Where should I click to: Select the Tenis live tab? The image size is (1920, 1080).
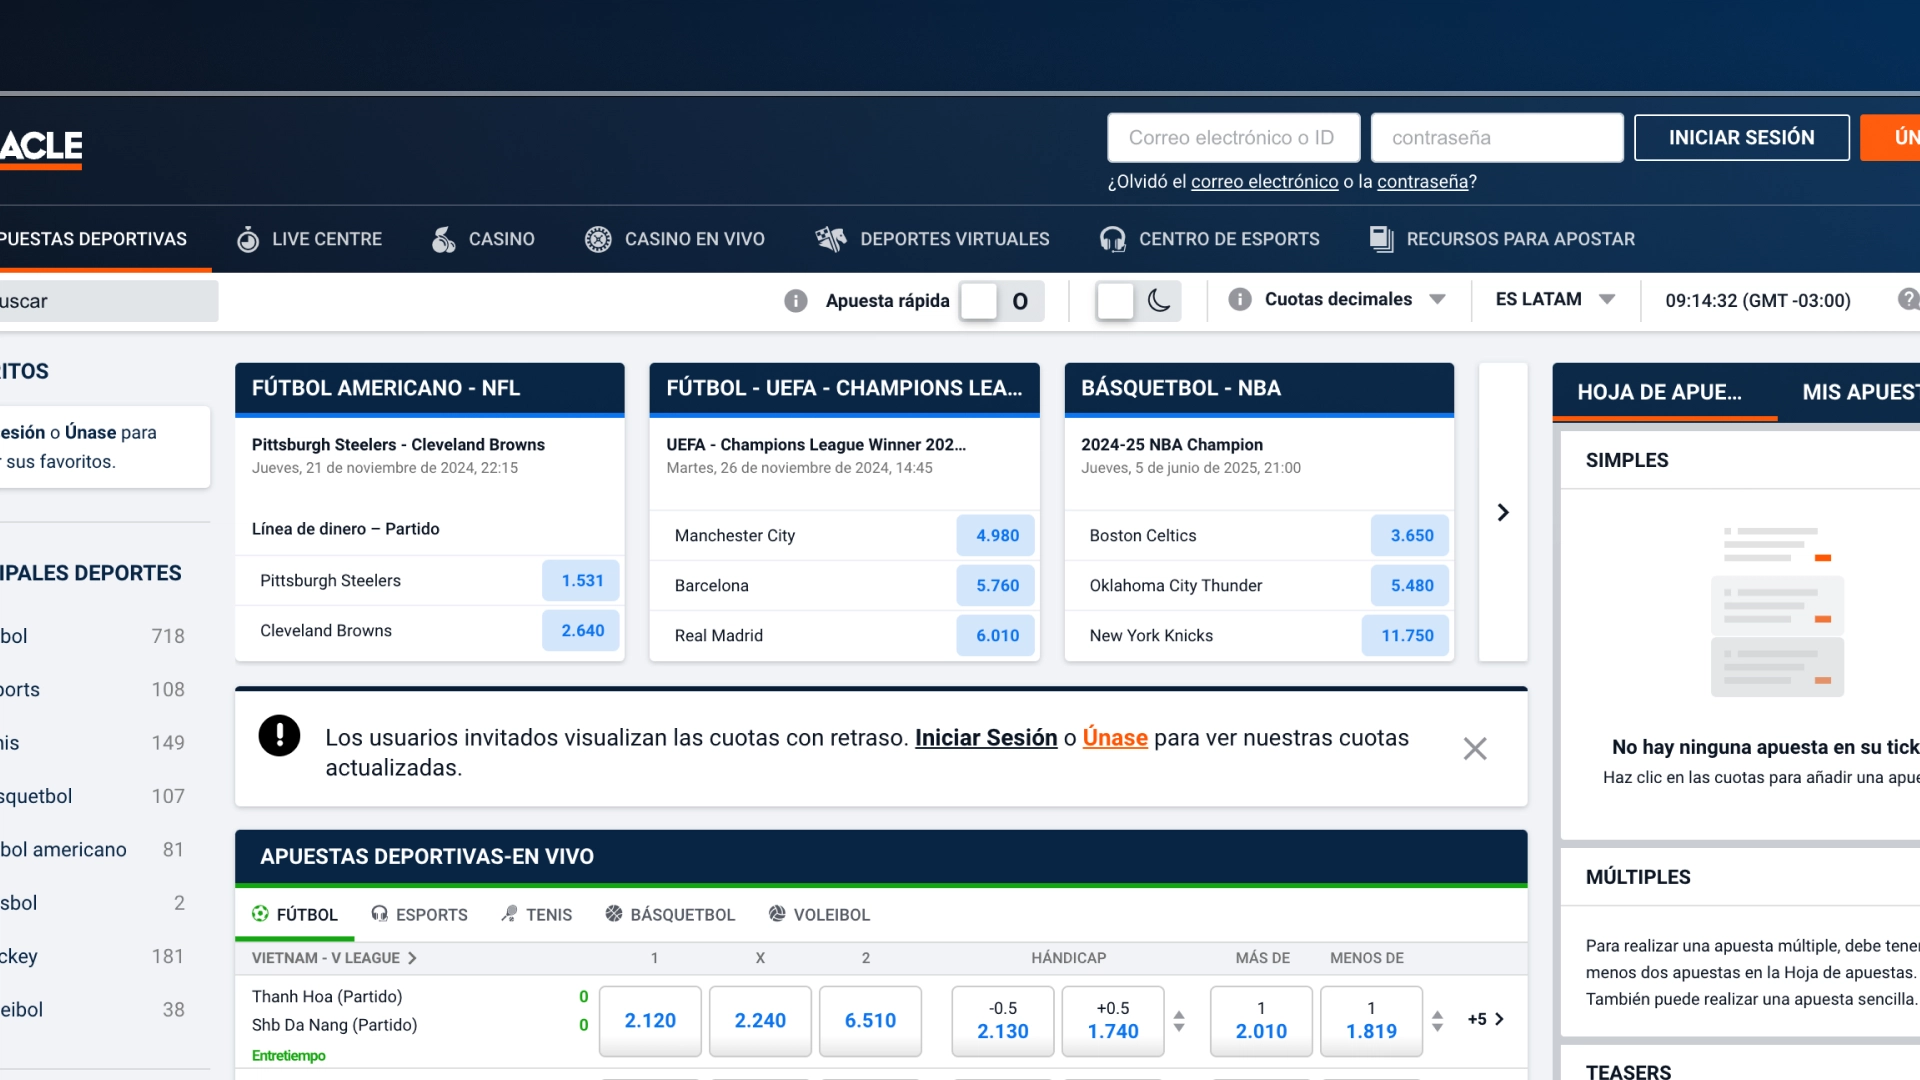click(x=536, y=914)
